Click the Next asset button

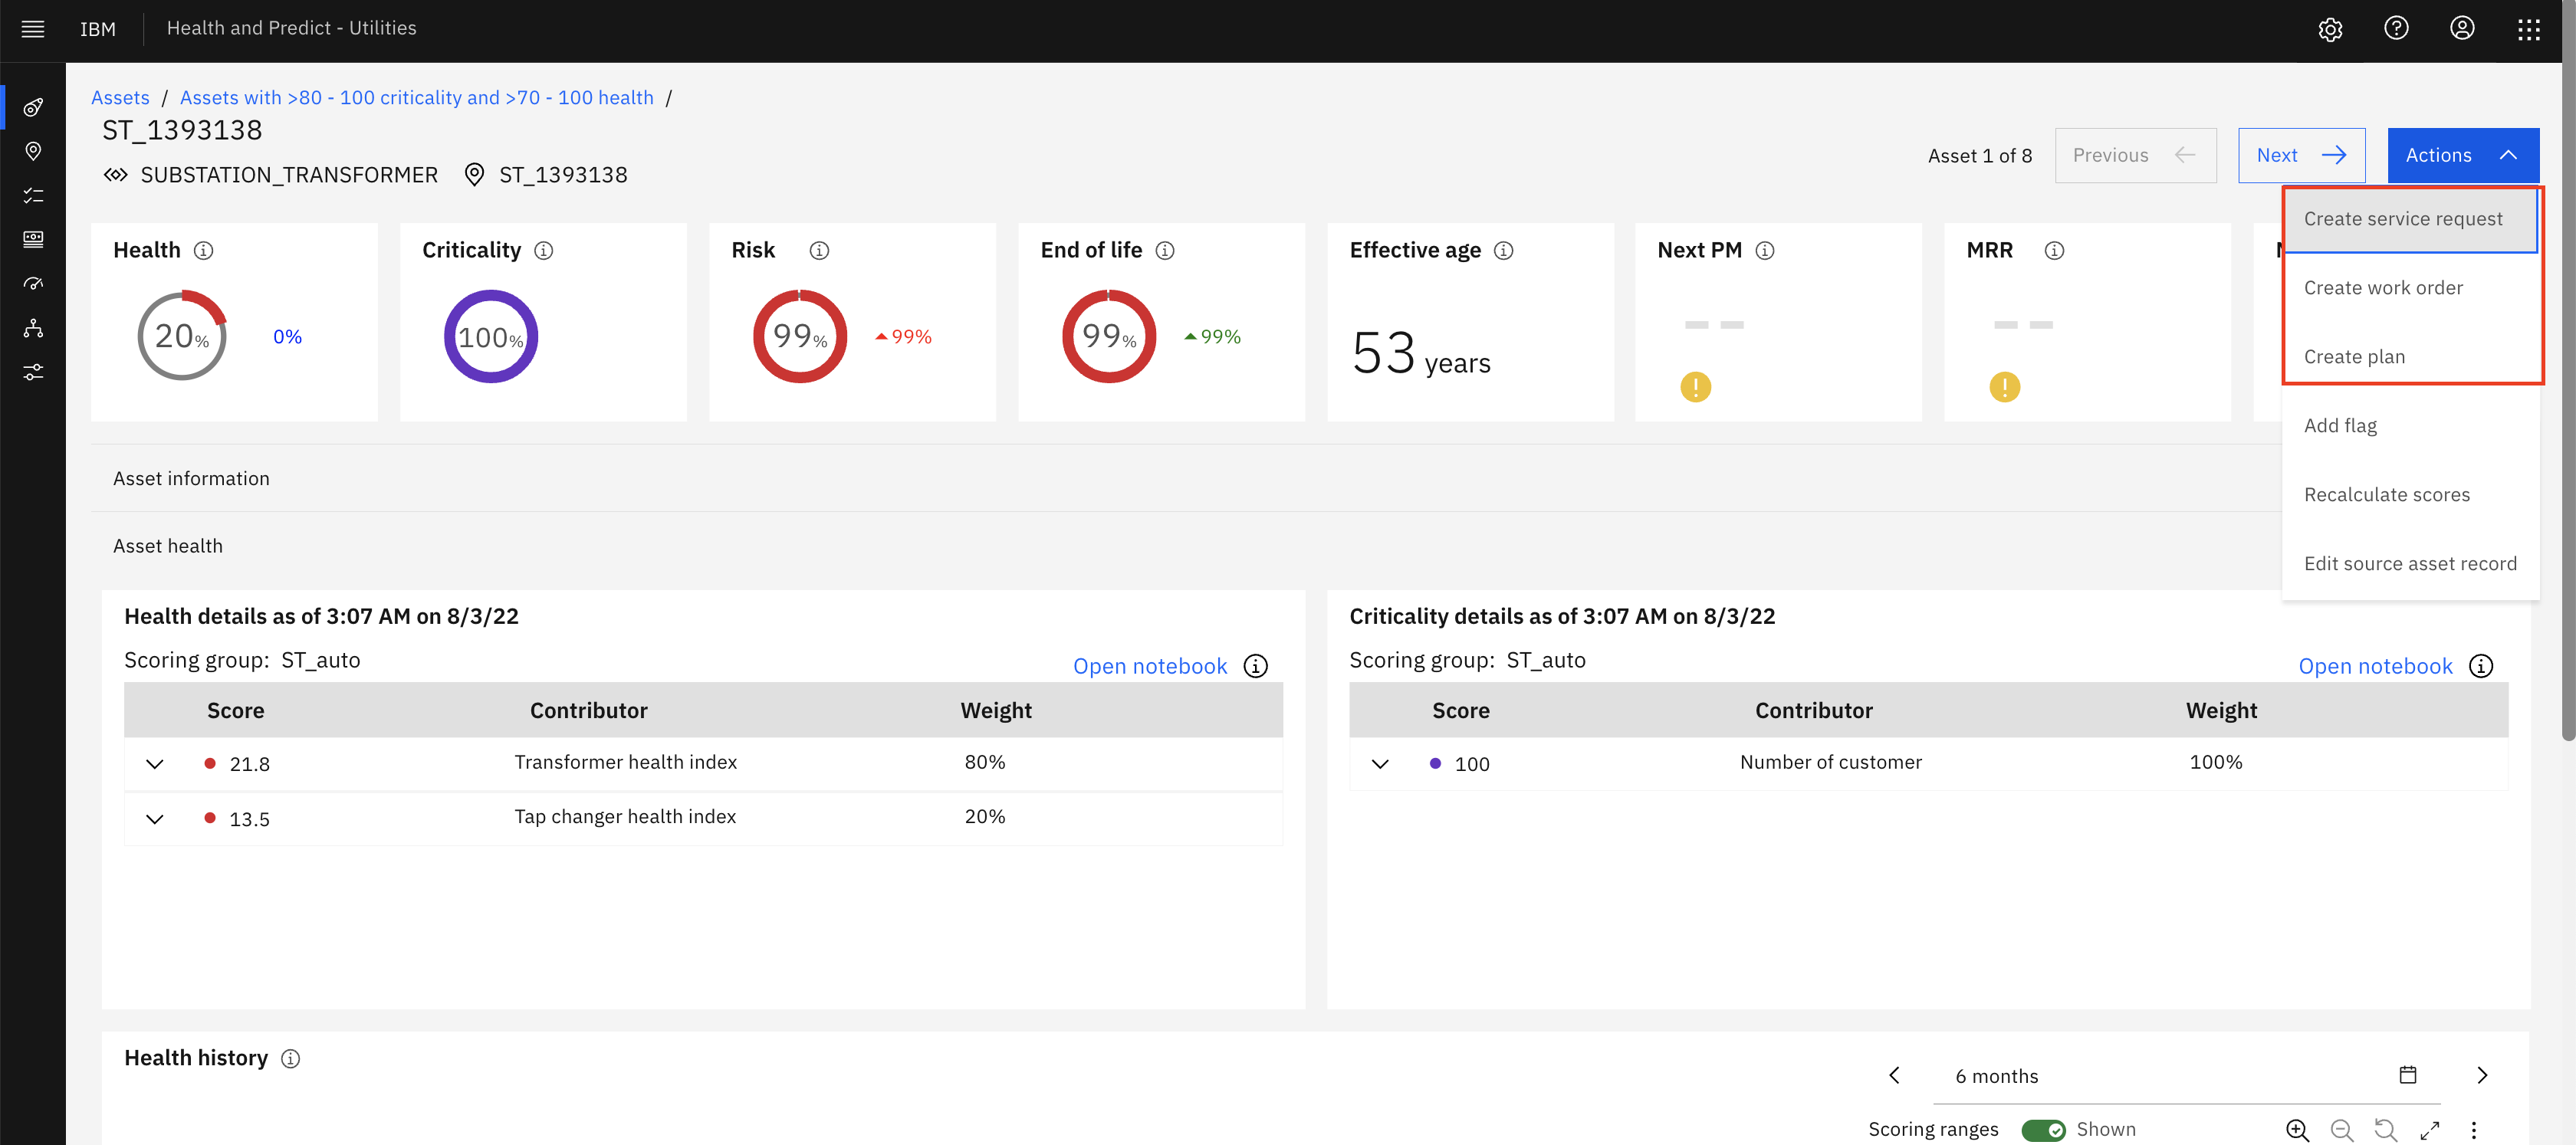(x=2301, y=155)
